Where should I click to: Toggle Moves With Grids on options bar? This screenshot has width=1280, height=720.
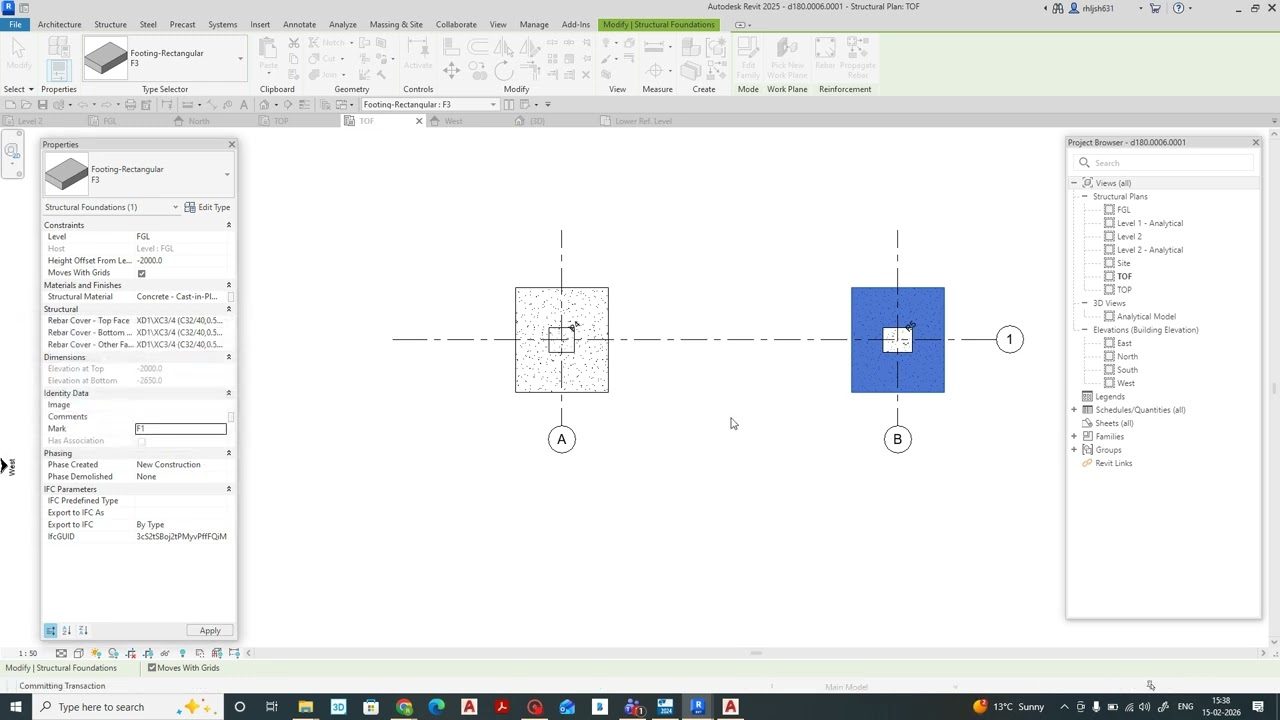152,668
